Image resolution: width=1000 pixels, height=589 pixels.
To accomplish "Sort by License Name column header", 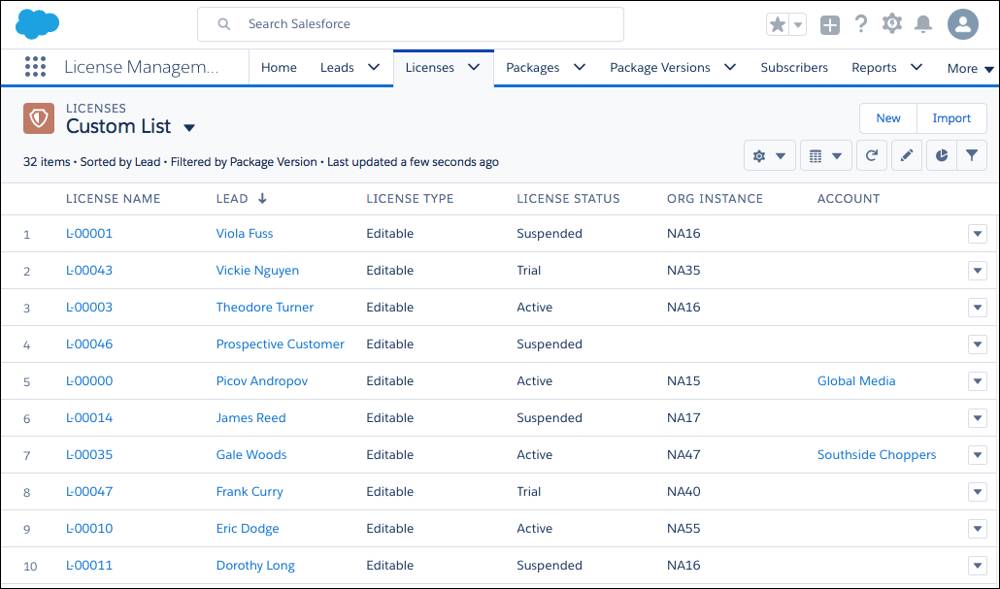I will [113, 198].
